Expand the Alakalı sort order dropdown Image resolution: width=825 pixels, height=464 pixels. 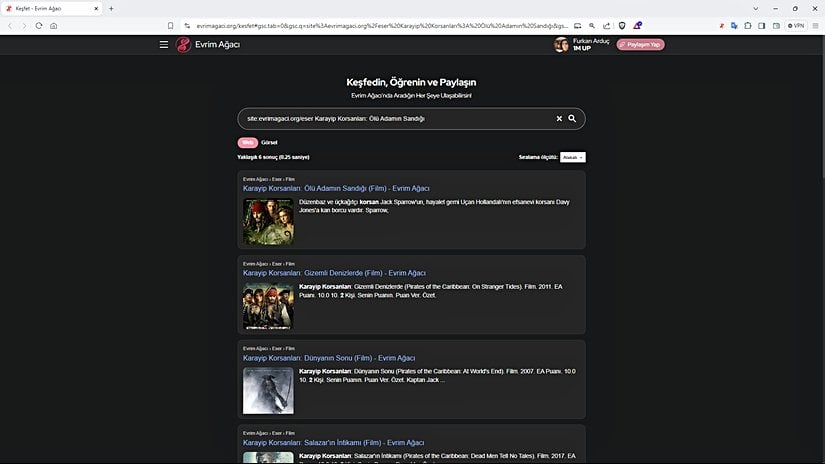[x=572, y=157]
